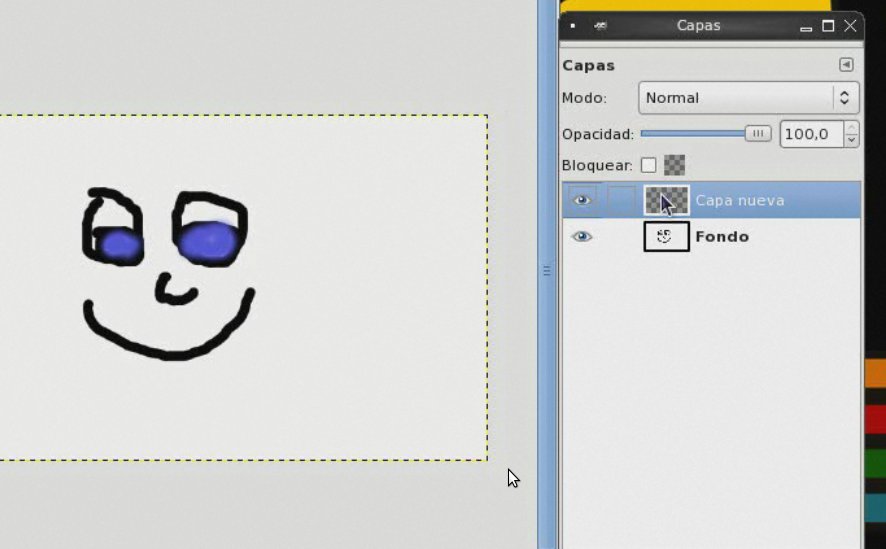Click the Modo dropdown up-down arrows

point(845,98)
